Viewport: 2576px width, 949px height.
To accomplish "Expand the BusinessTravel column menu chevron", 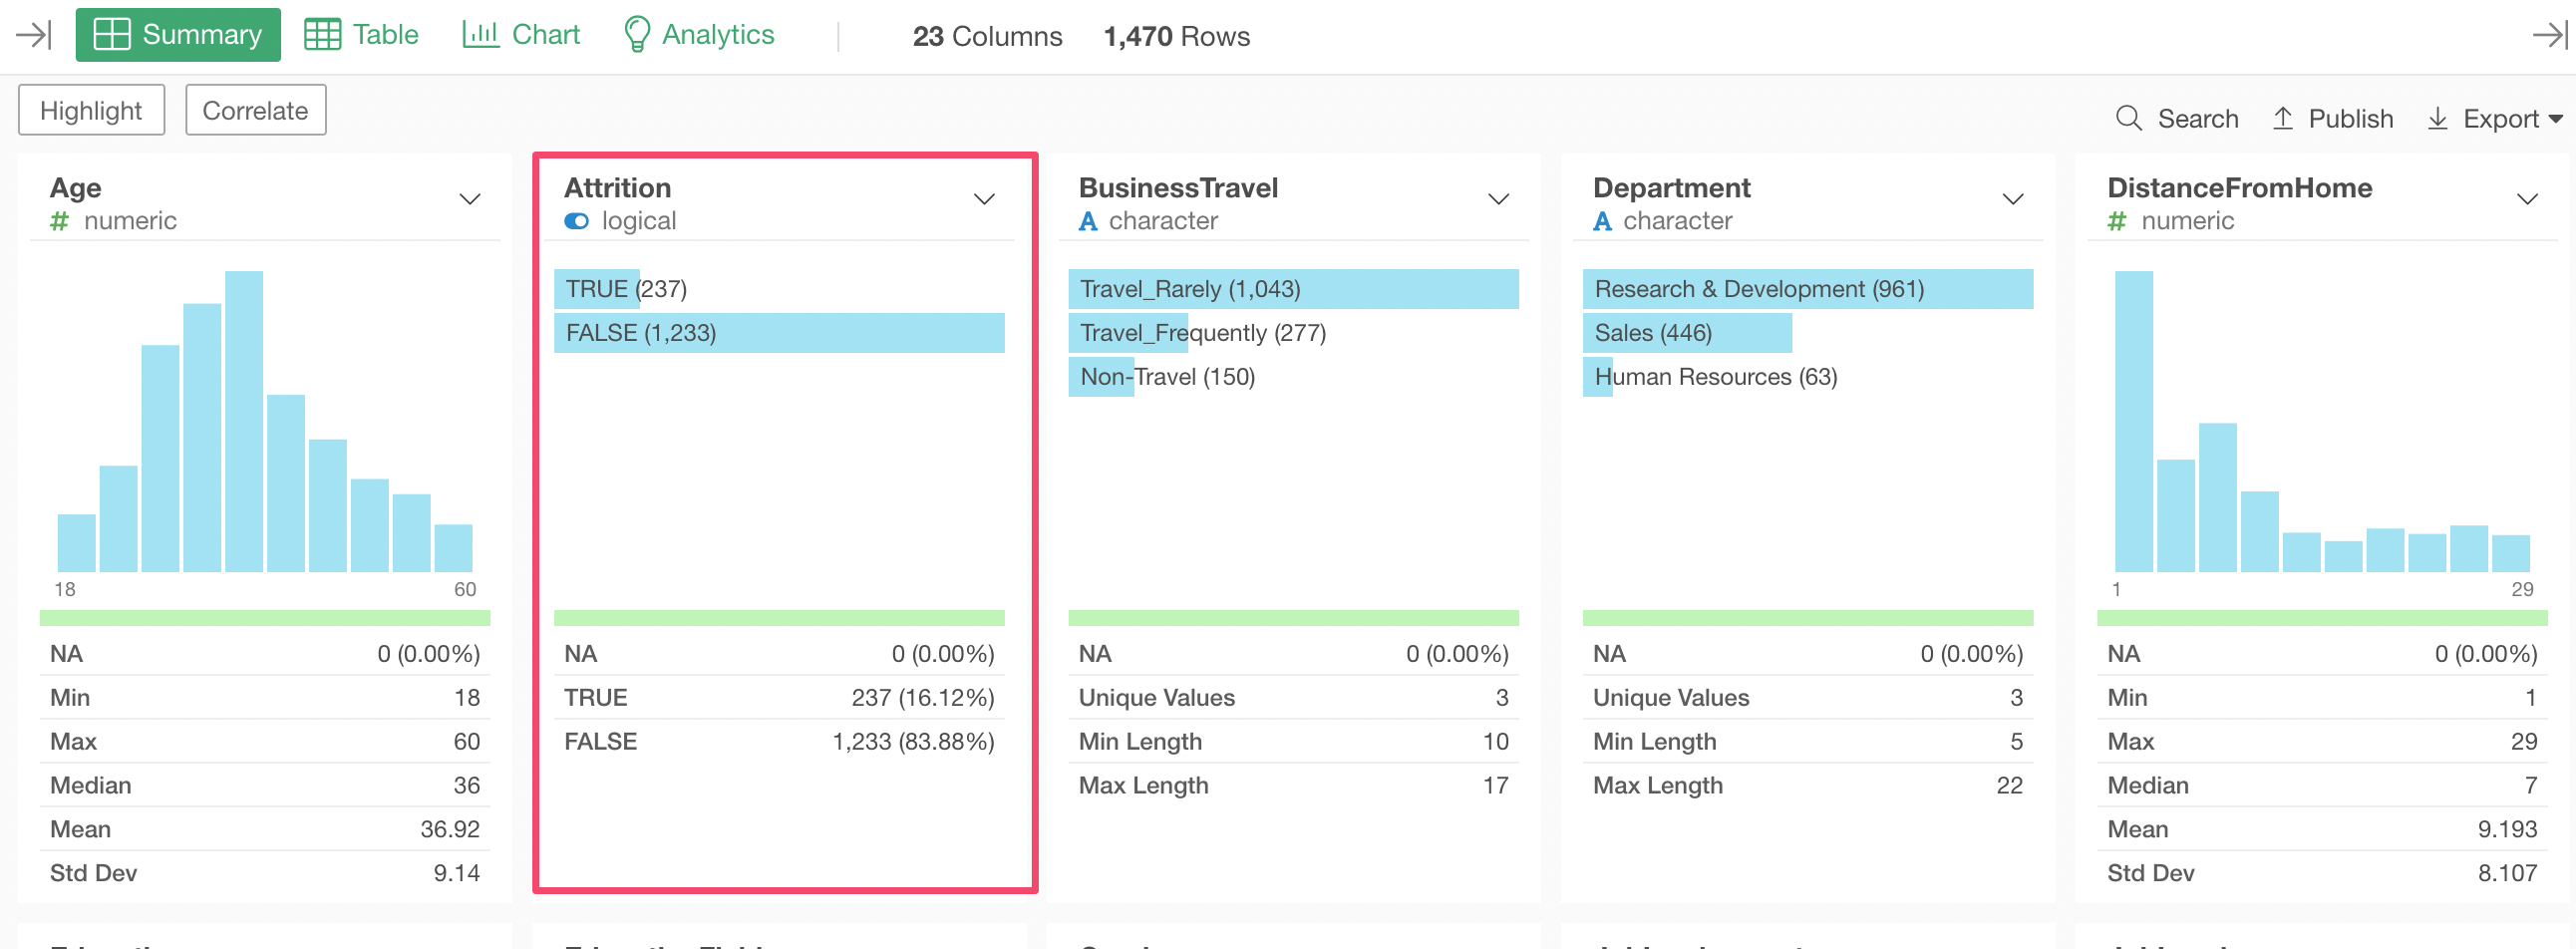I will 1498,199.
